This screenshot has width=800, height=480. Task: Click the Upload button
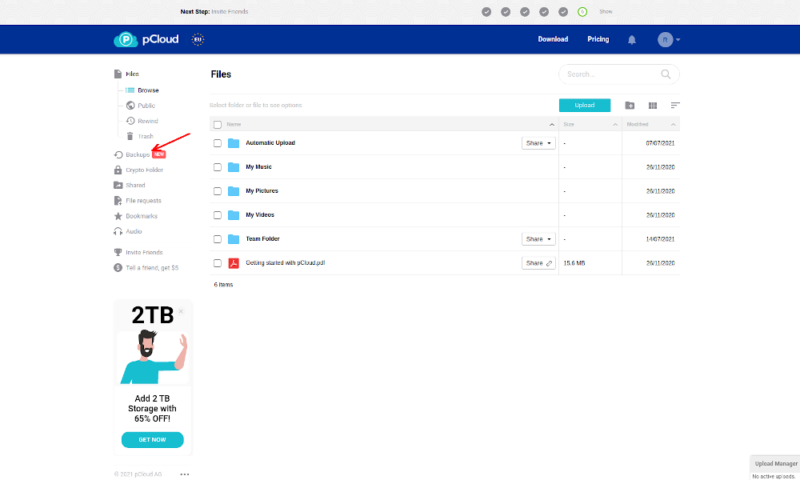[x=585, y=105]
